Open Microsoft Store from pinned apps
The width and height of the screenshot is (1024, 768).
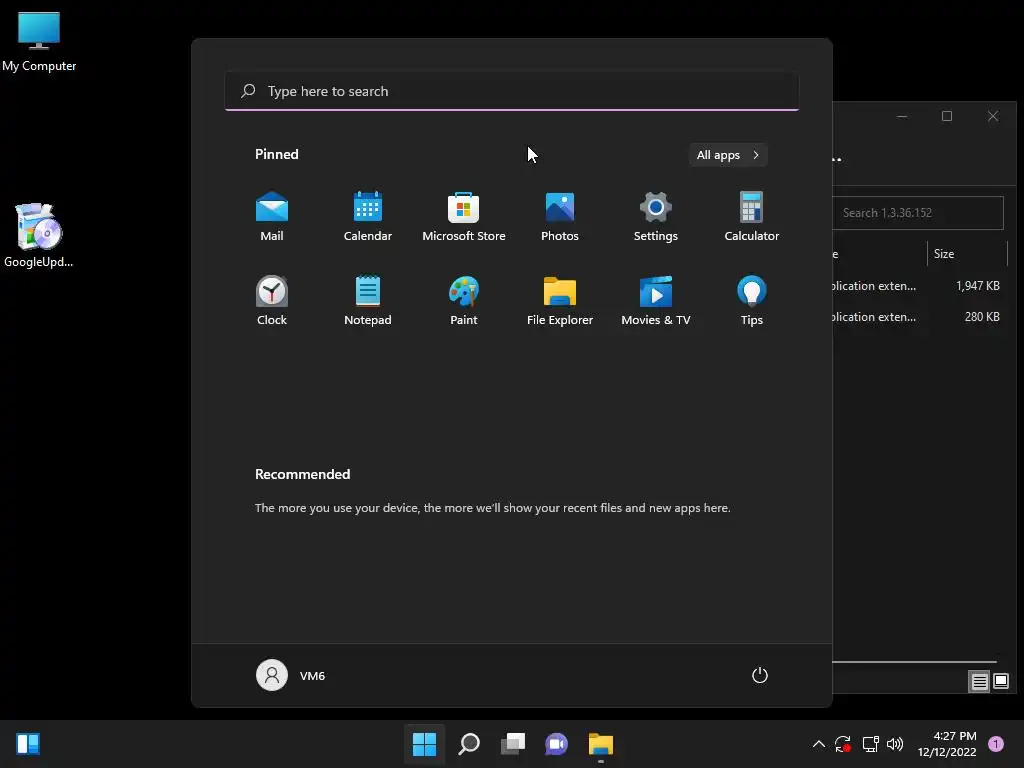click(x=464, y=217)
